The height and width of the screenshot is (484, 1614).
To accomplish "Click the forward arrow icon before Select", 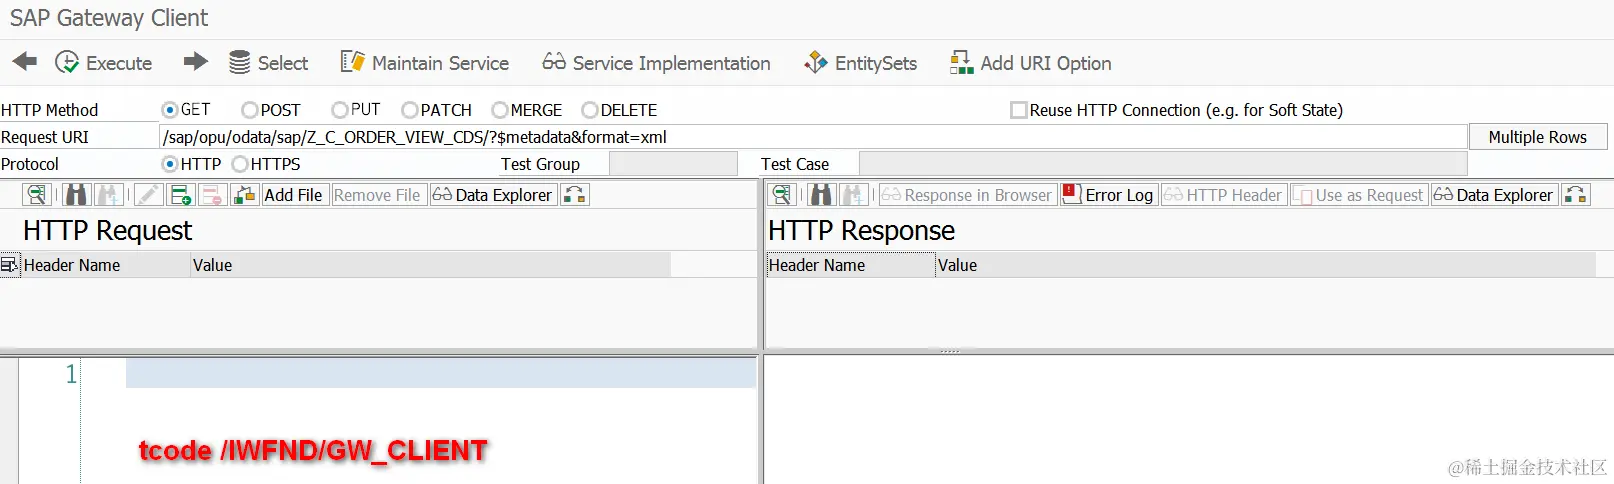I will 196,62.
